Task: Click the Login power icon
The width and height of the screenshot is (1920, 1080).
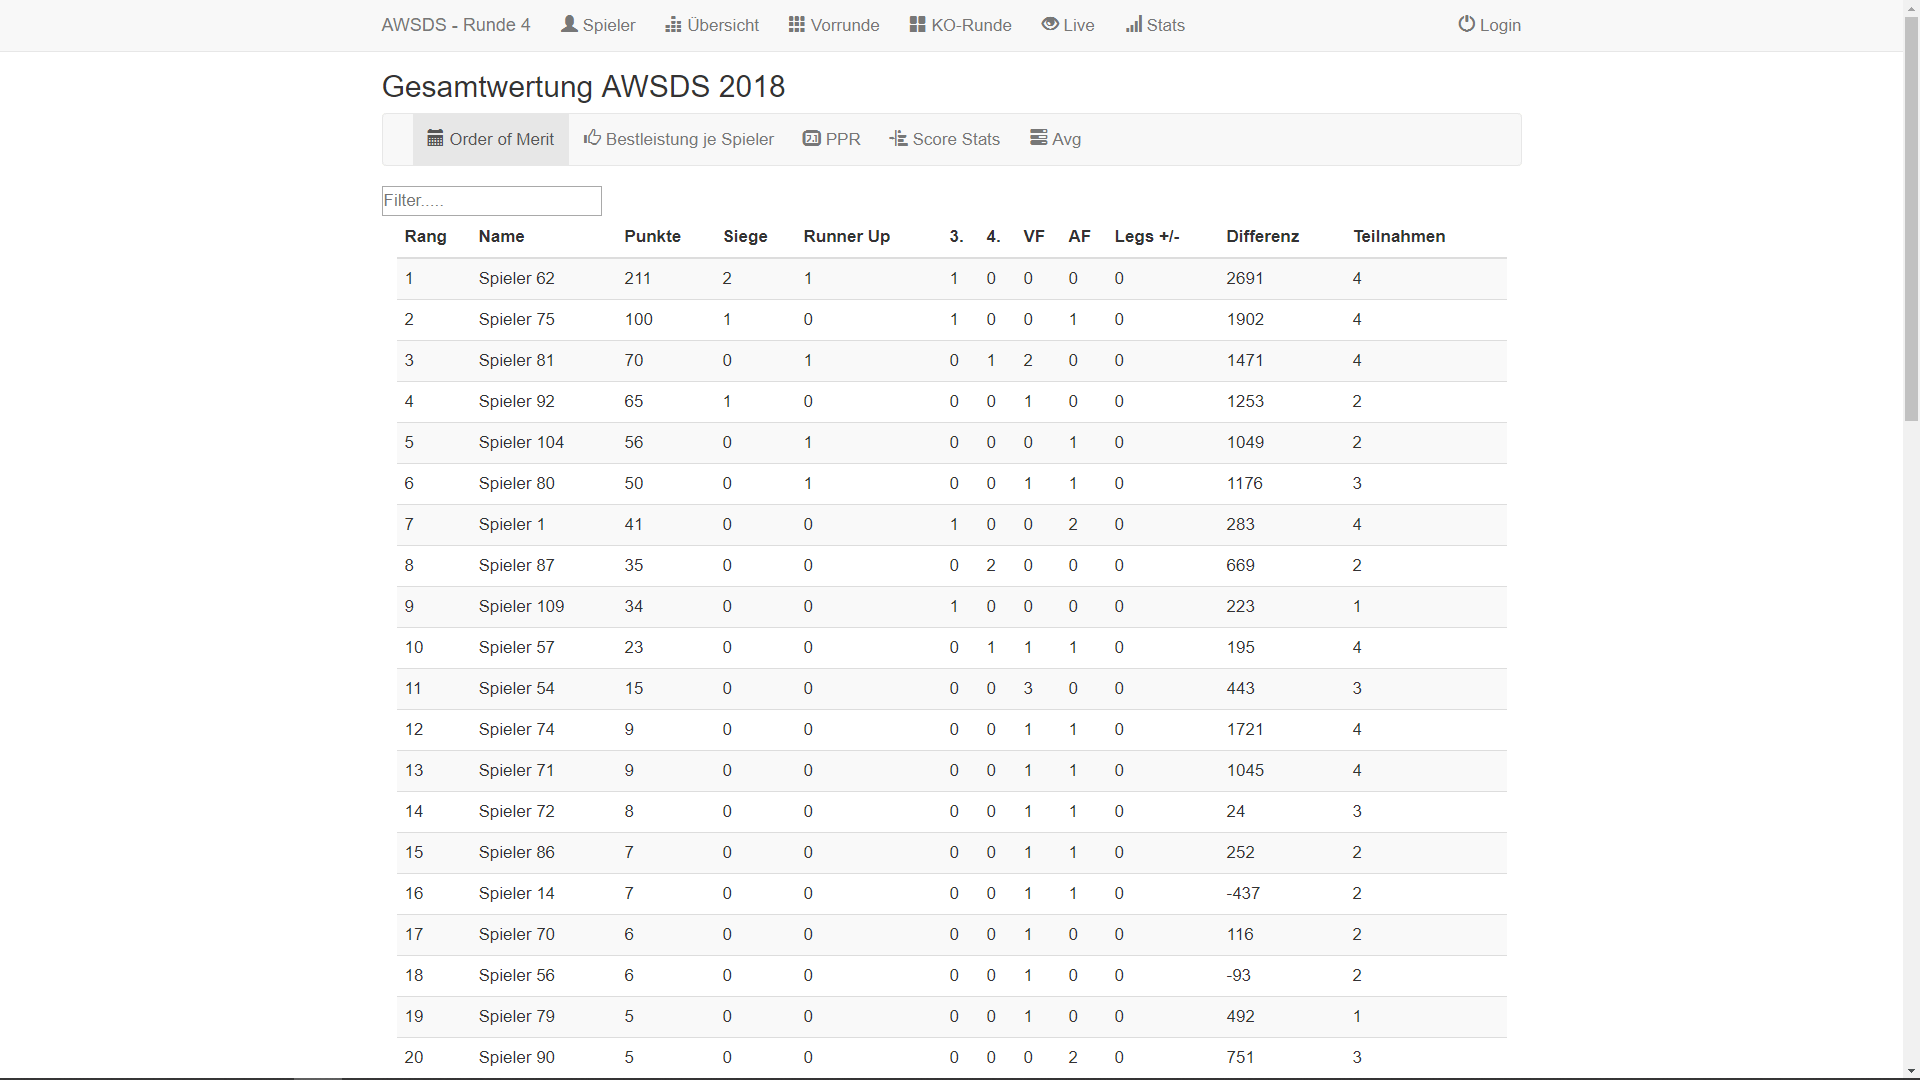Action: click(1466, 24)
